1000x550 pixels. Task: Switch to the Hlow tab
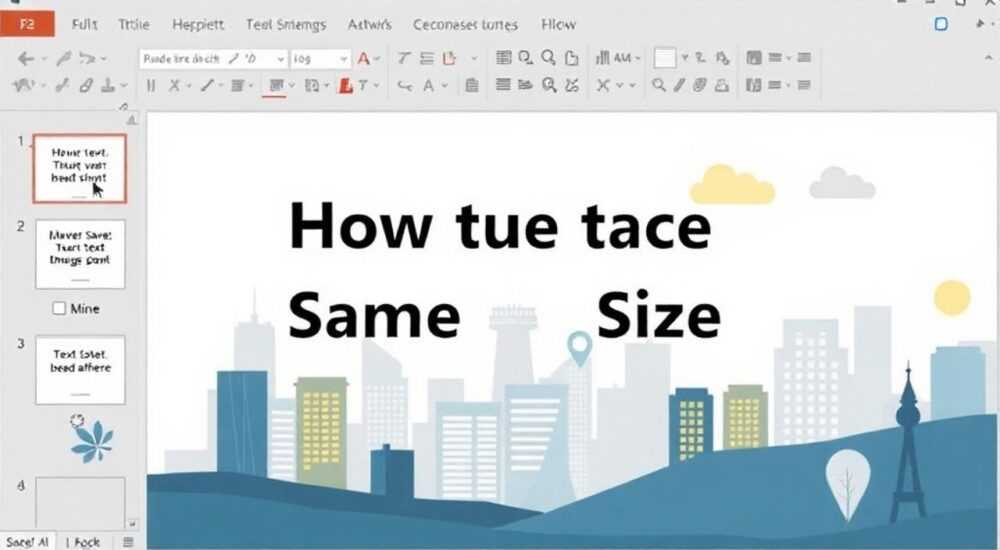pos(559,24)
